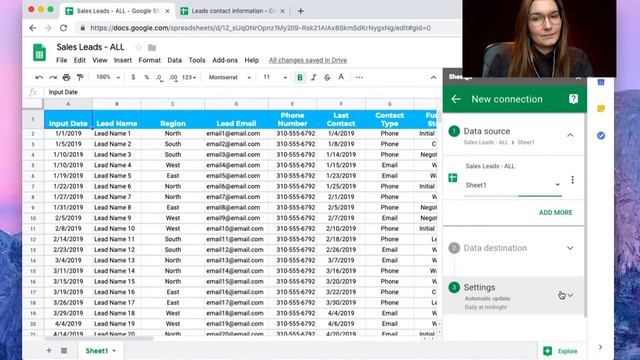Click the Explore button
The width and height of the screenshot is (640, 360).
[x=560, y=351]
